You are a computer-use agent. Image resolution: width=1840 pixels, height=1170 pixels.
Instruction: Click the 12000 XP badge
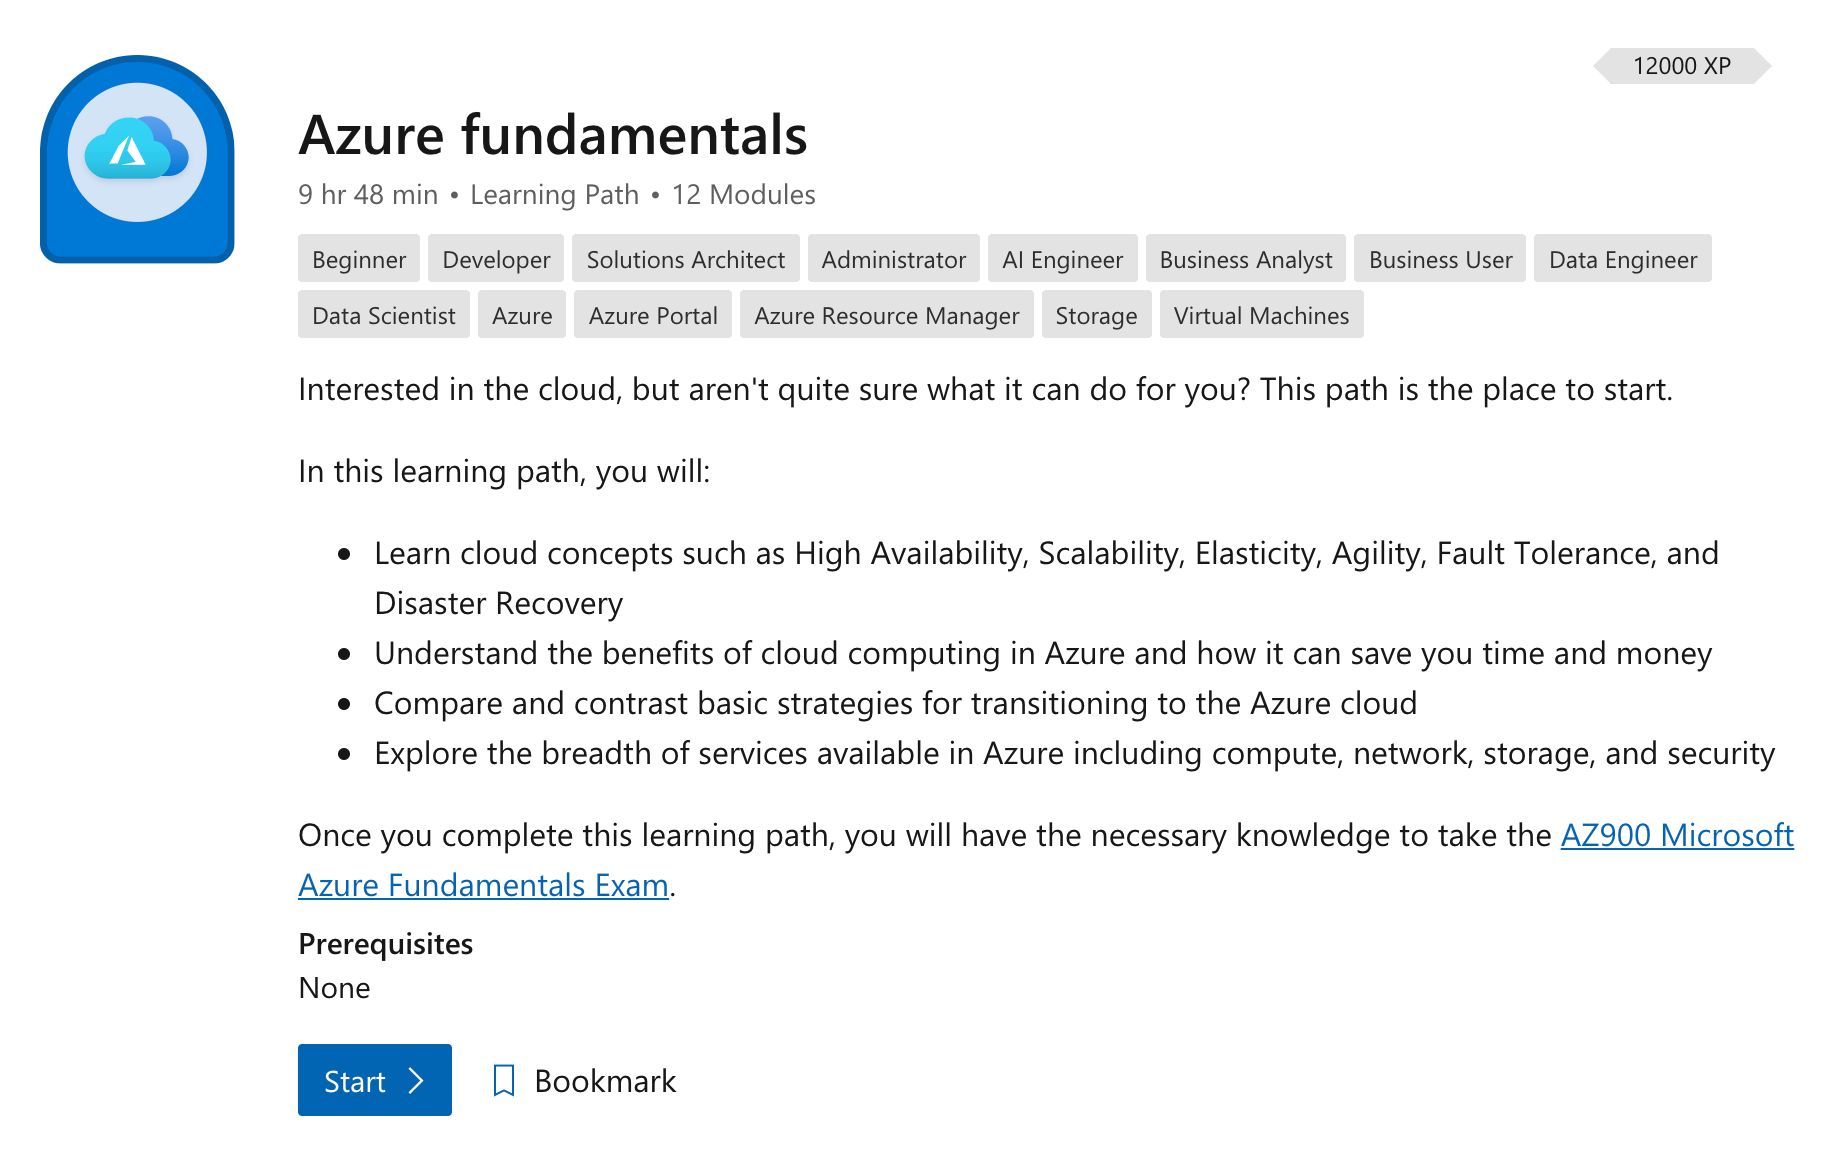[1683, 66]
